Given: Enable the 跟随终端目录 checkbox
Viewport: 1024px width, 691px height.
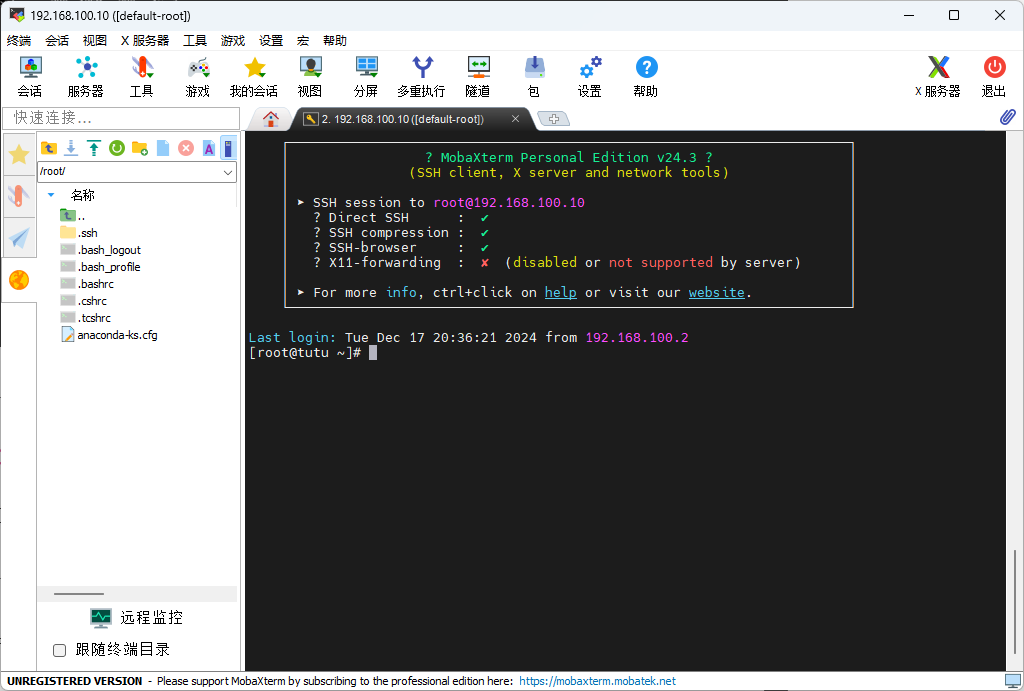Looking at the screenshot, I should click(x=60, y=650).
